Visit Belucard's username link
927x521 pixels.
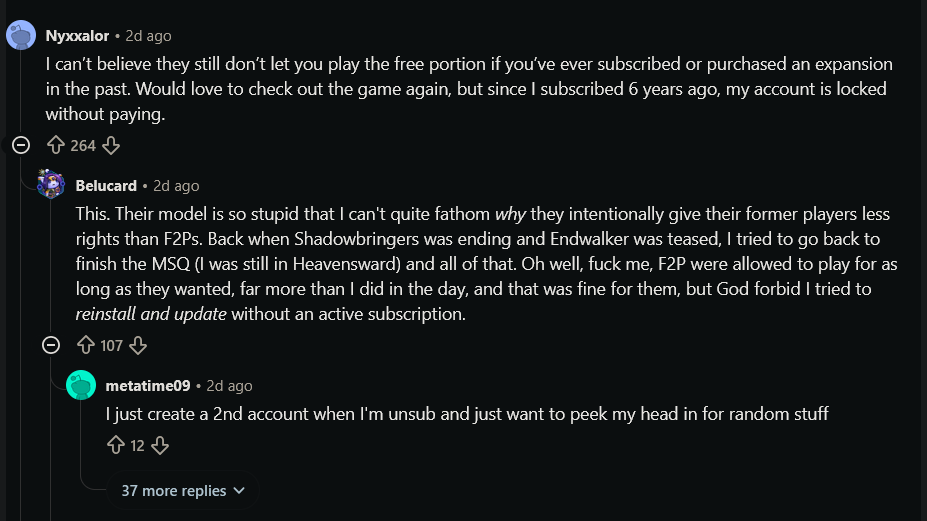[107, 186]
